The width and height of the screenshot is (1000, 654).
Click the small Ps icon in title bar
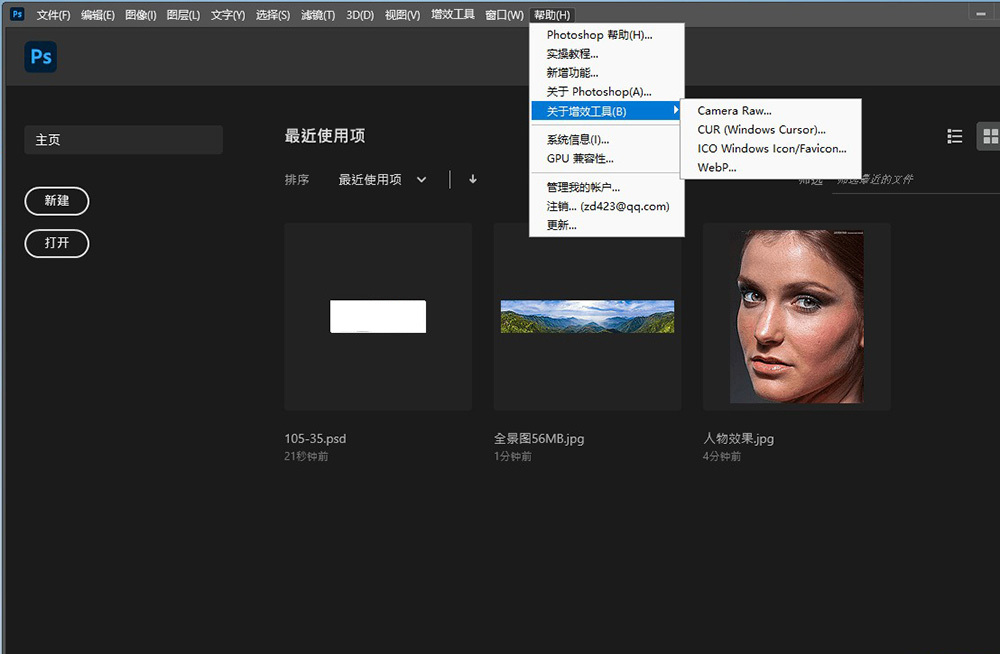[17, 14]
